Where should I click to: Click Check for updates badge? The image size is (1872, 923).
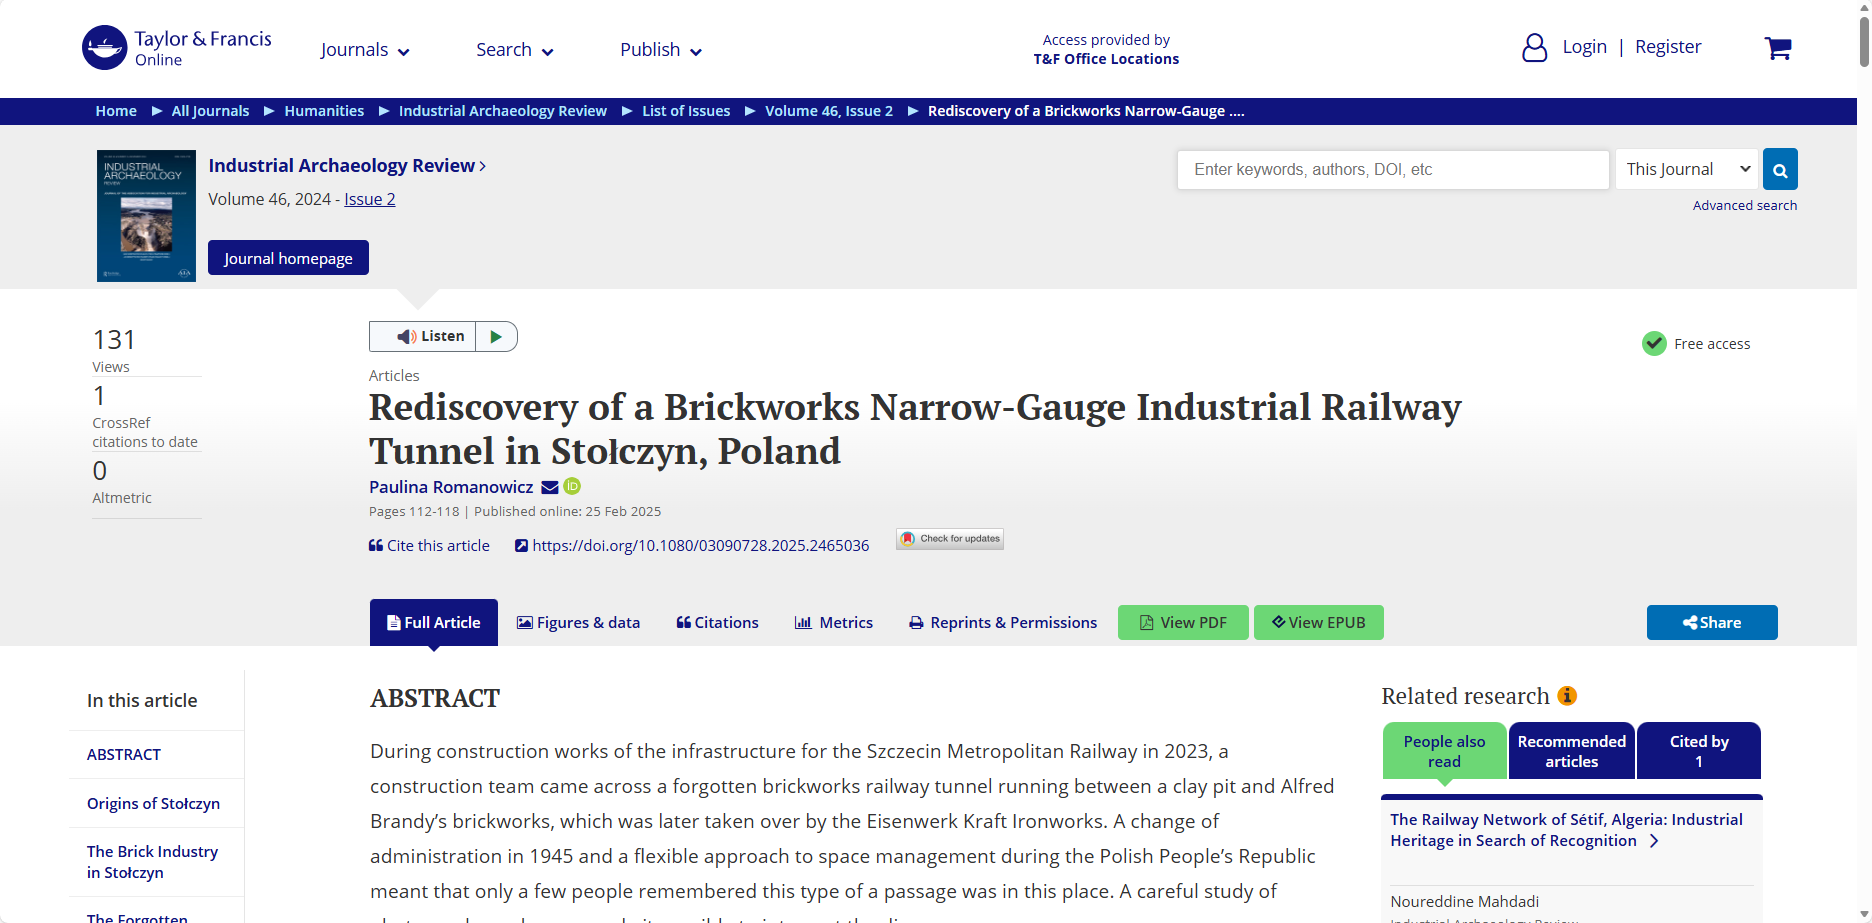[950, 539]
